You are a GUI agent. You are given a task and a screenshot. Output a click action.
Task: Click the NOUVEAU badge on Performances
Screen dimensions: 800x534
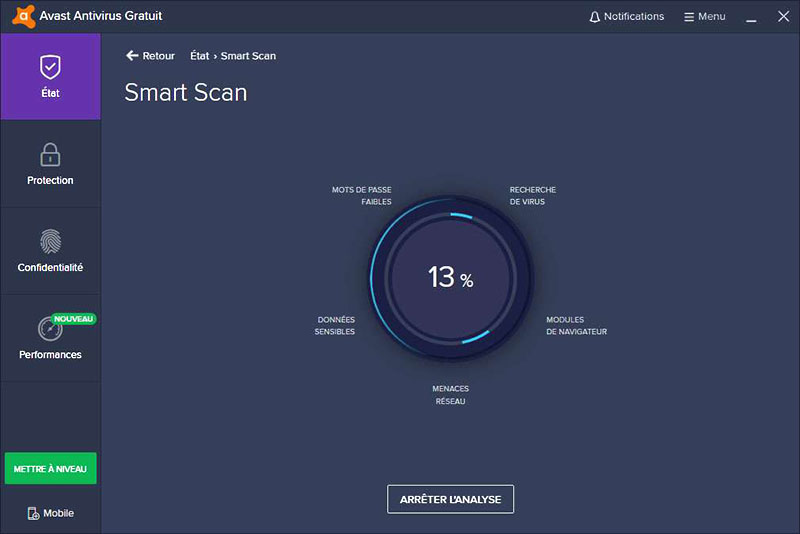click(x=73, y=319)
